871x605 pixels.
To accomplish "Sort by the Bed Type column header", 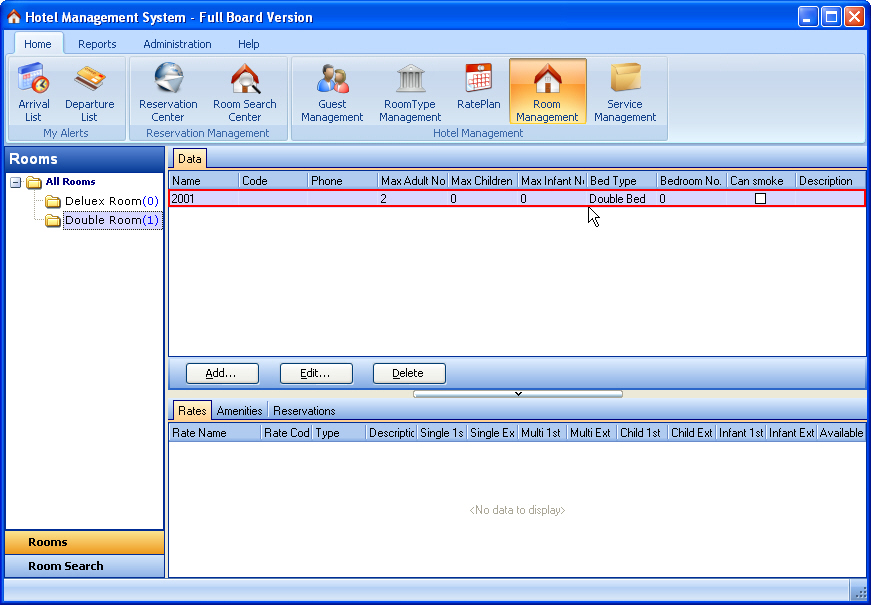I will (x=620, y=181).
